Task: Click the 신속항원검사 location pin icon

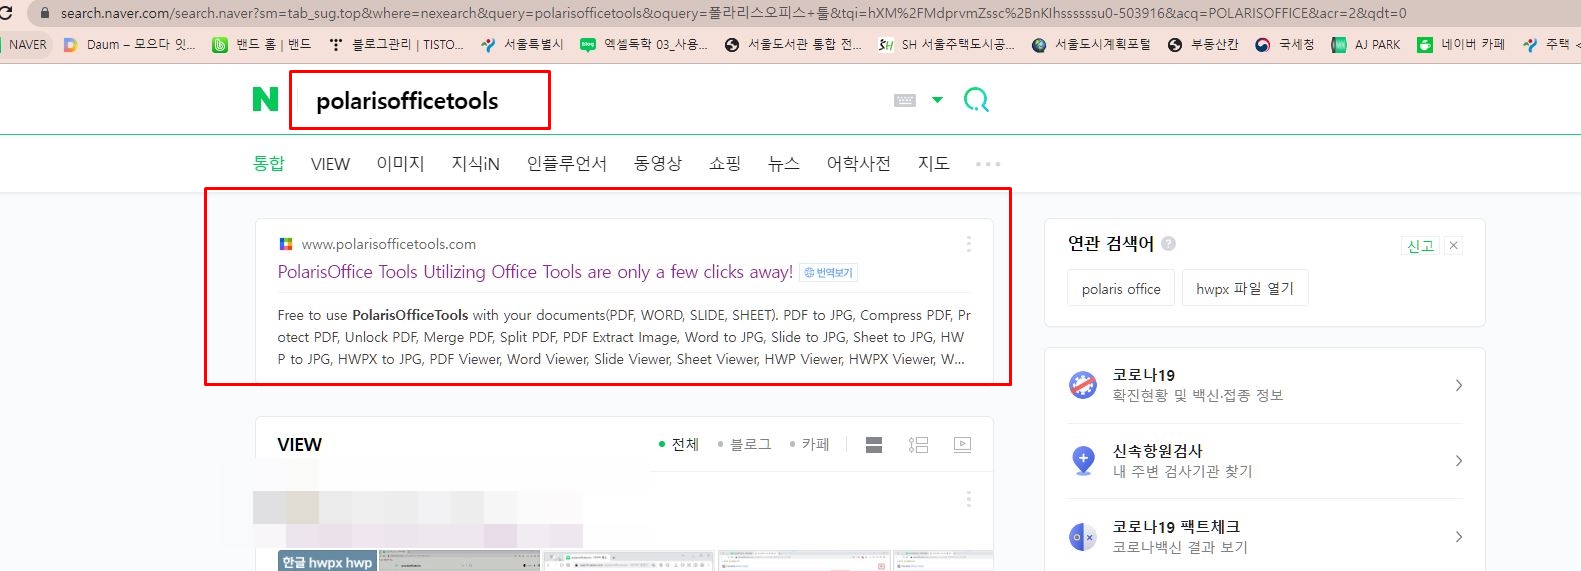Action: 1083,461
